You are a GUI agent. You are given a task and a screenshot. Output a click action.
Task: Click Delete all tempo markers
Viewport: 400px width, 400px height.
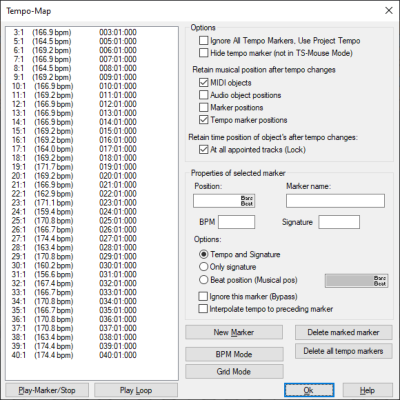click(x=343, y=351)
